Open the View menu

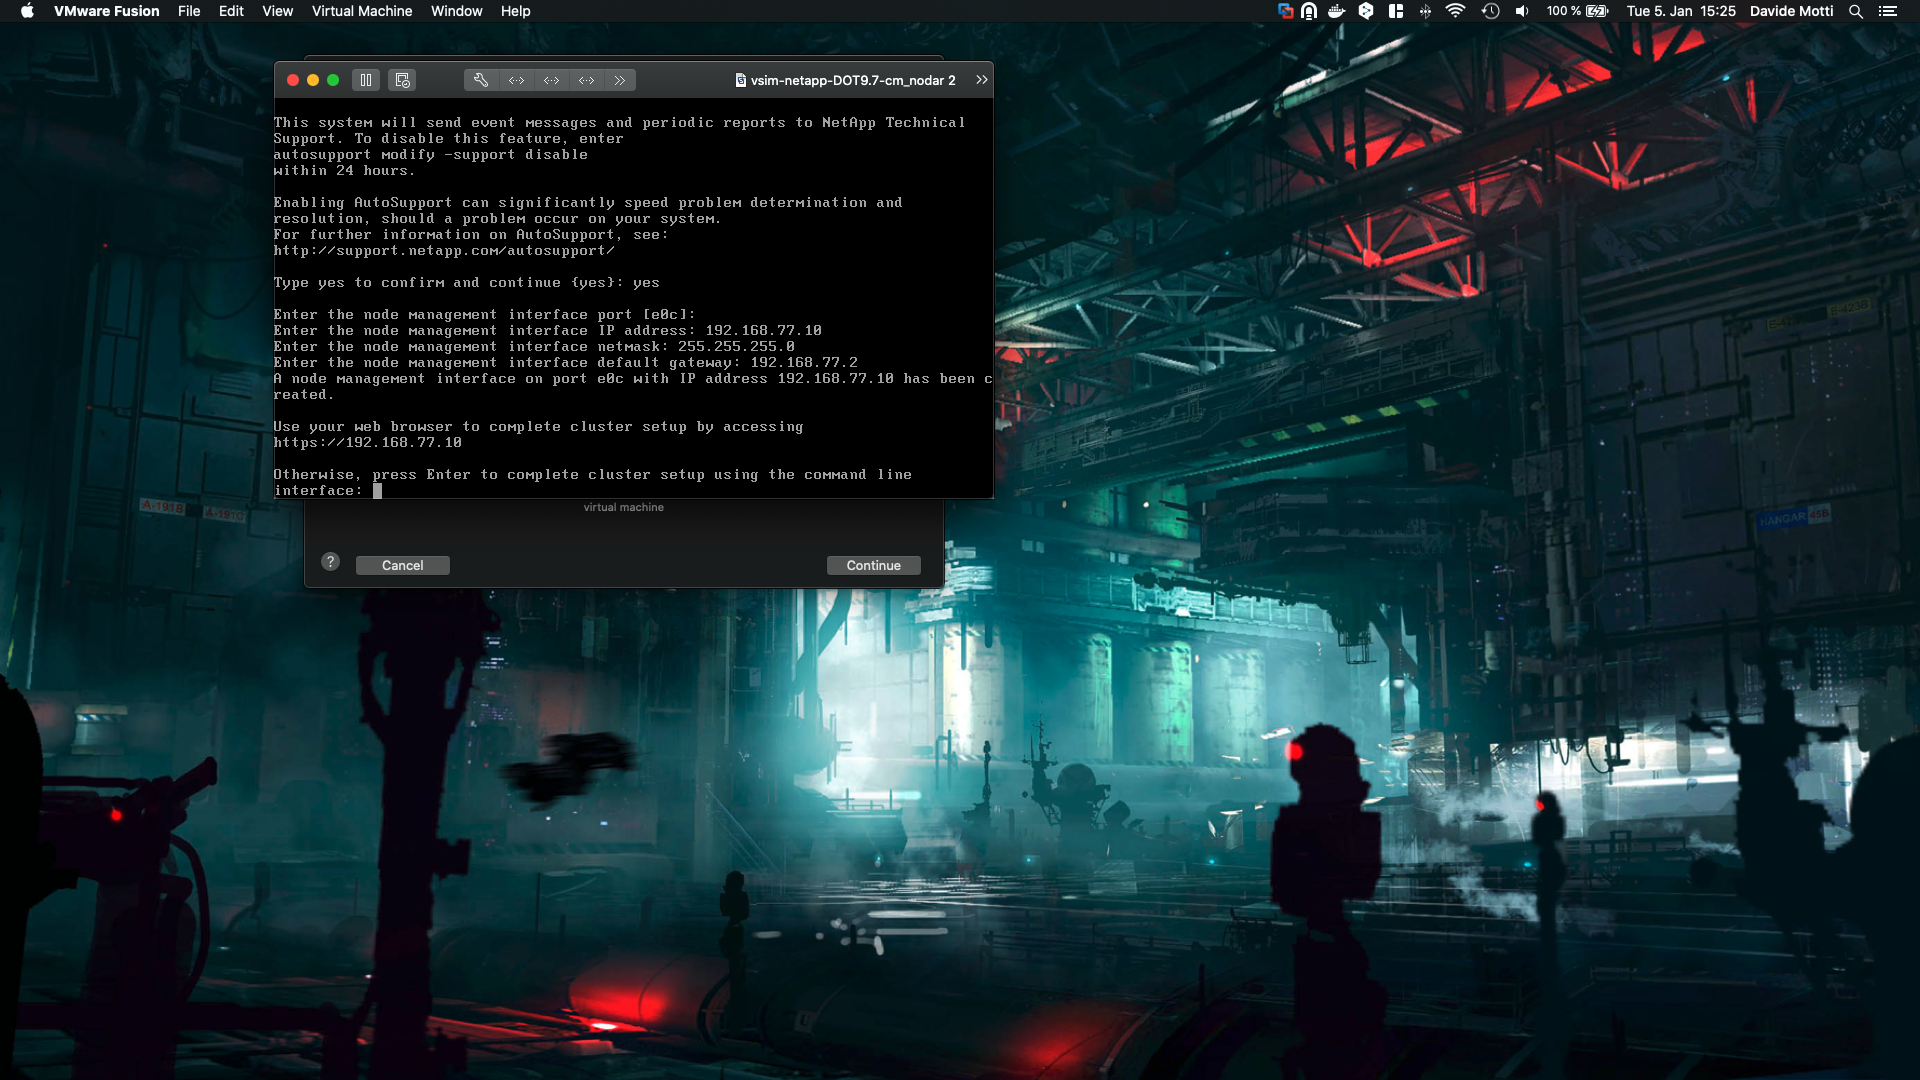277,11
